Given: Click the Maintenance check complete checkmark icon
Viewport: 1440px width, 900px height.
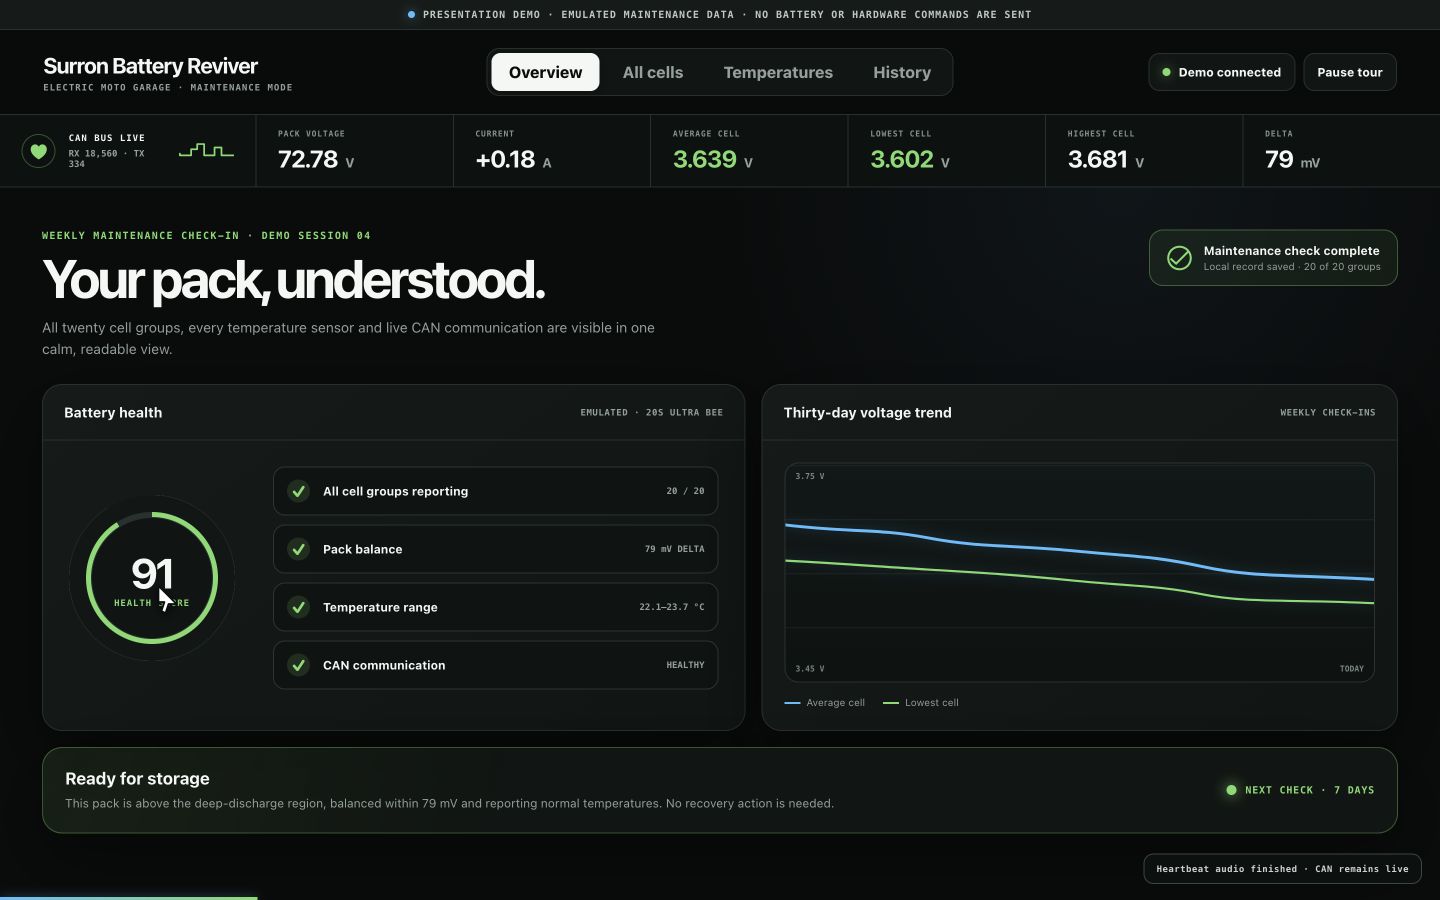Looking at the screenshot, I should 1179,258.
